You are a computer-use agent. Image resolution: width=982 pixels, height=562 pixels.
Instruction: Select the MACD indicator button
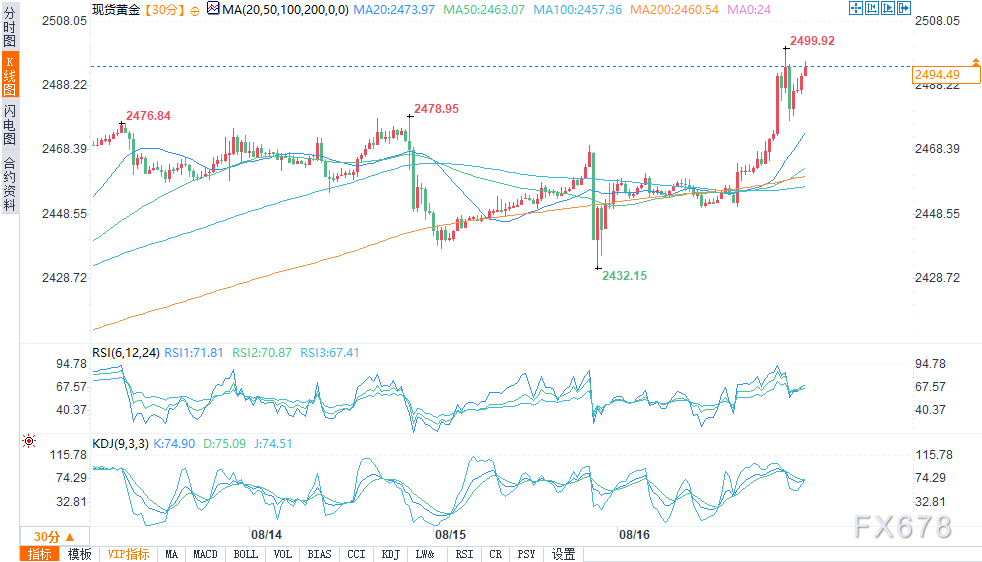point(205,554)
